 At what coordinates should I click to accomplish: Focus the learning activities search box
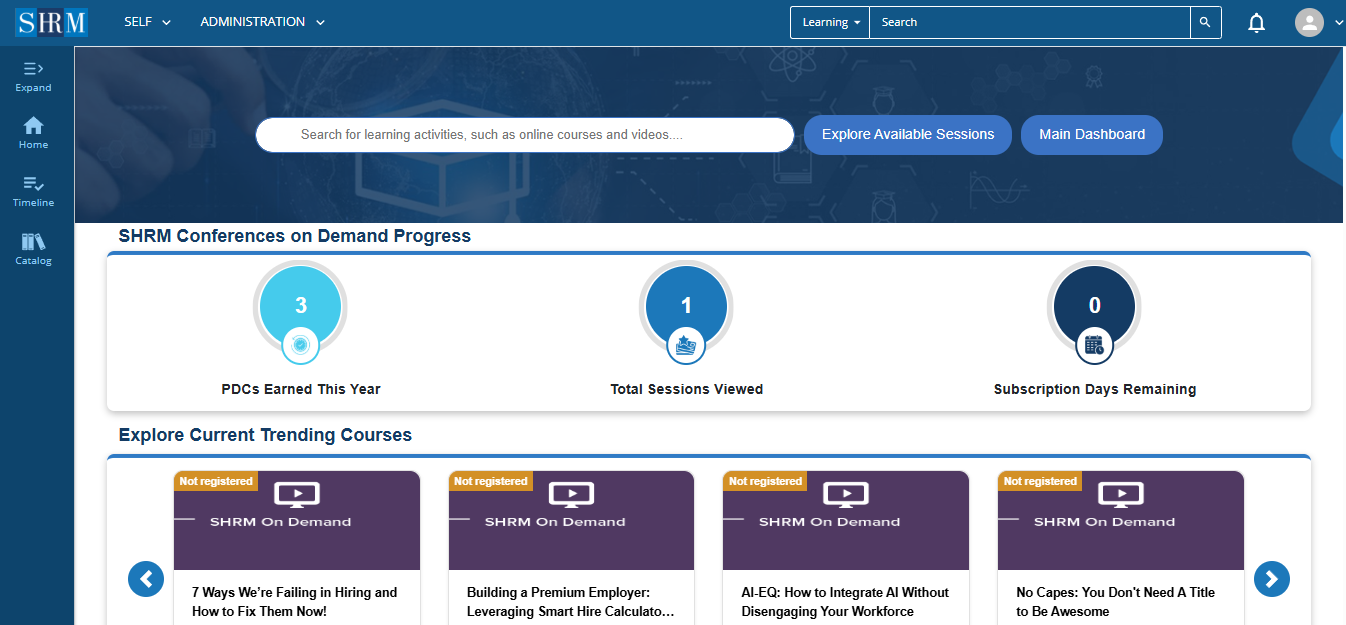tap(525, 135)
